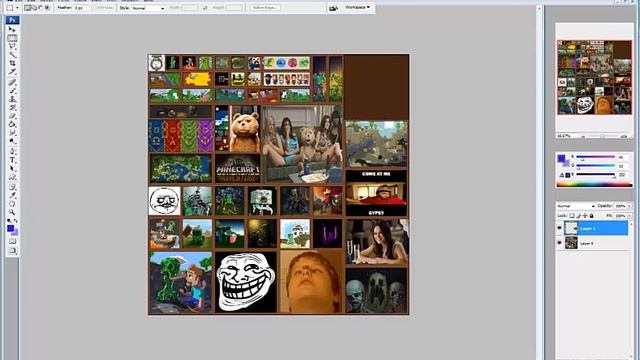Select the Magic Wand tool

pos(12,55)
